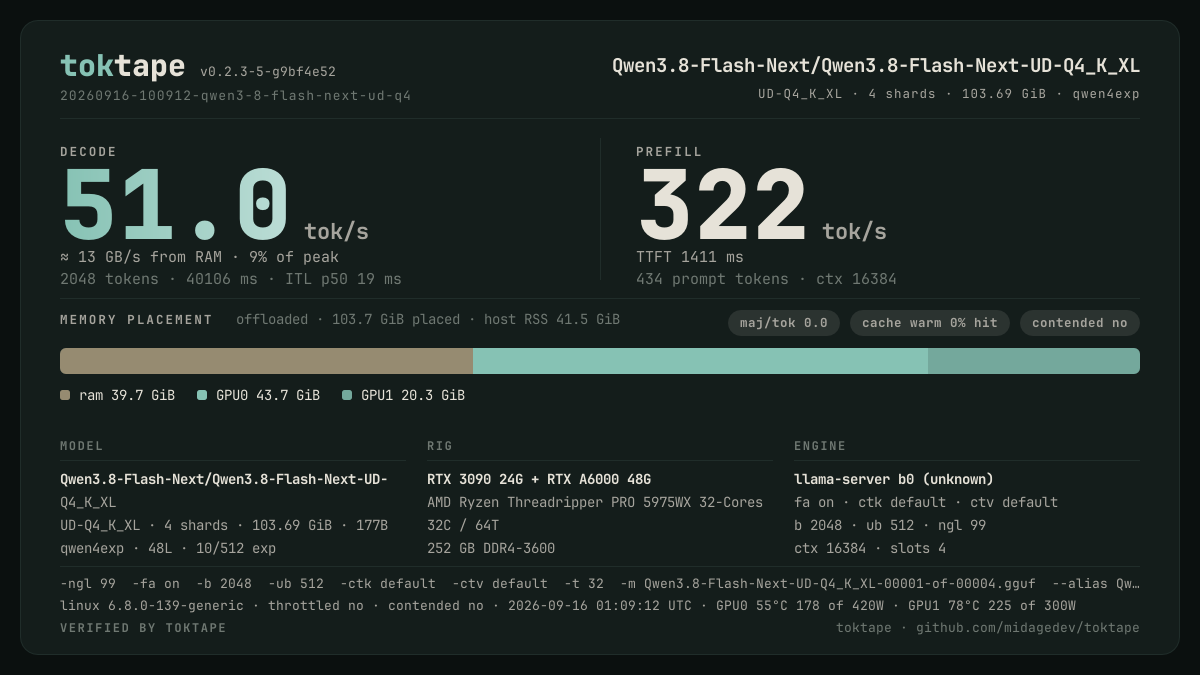Click the tan RAM segment of memory bar
Viewport: 1200px width, 675px height.
(x=266, y=361)
